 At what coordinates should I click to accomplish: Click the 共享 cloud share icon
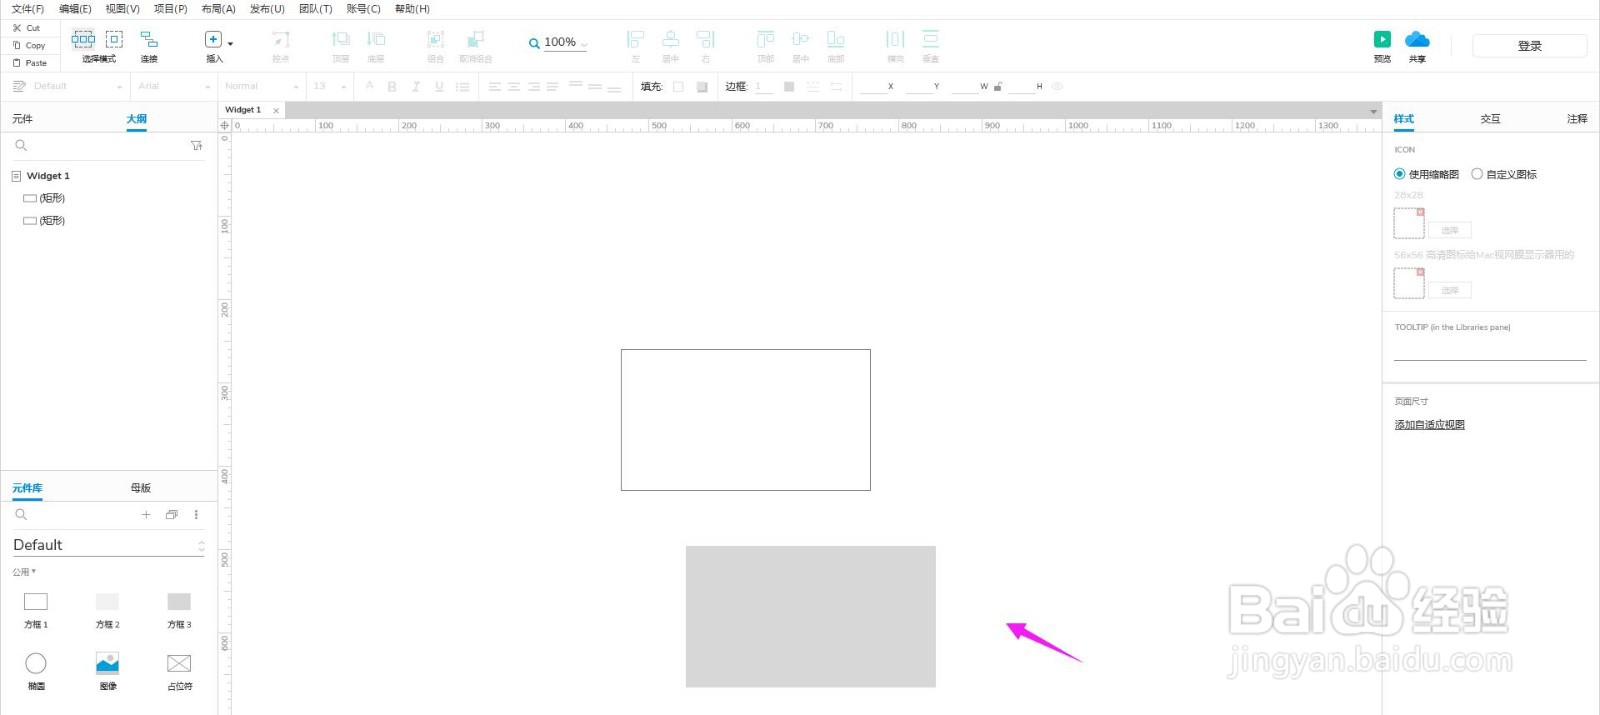tap(1417, 39)
